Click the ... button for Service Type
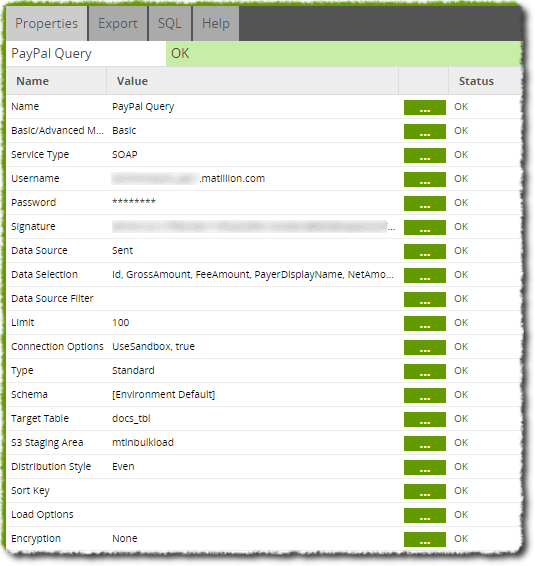Screen dimensions: 535x566 pyautogui.click(x=425, y=156)
